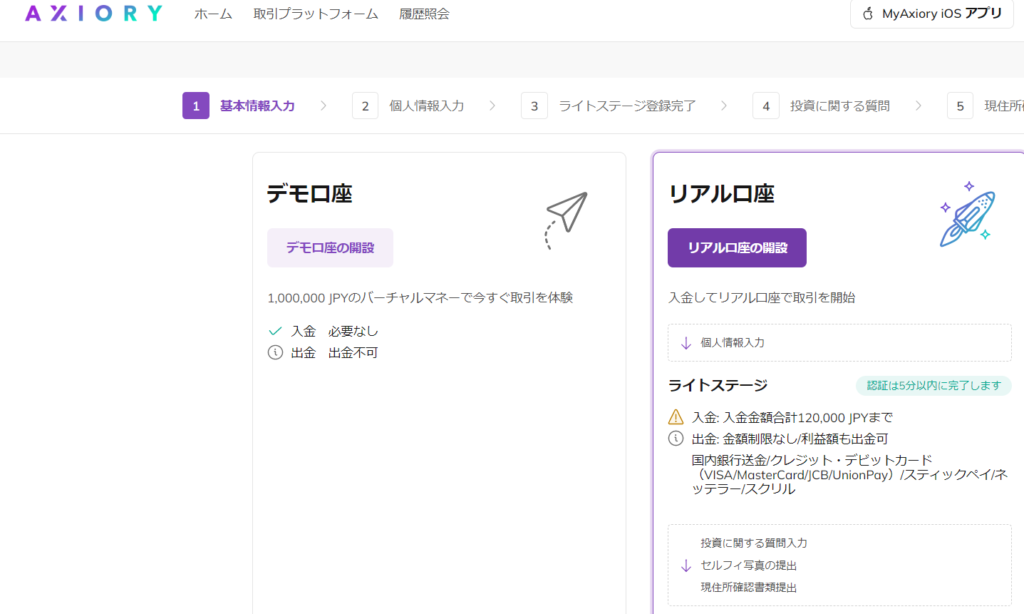Screen dimensions: 1024x614
Task: Select step 1 number badge
Action: click(x=196, y=106)
